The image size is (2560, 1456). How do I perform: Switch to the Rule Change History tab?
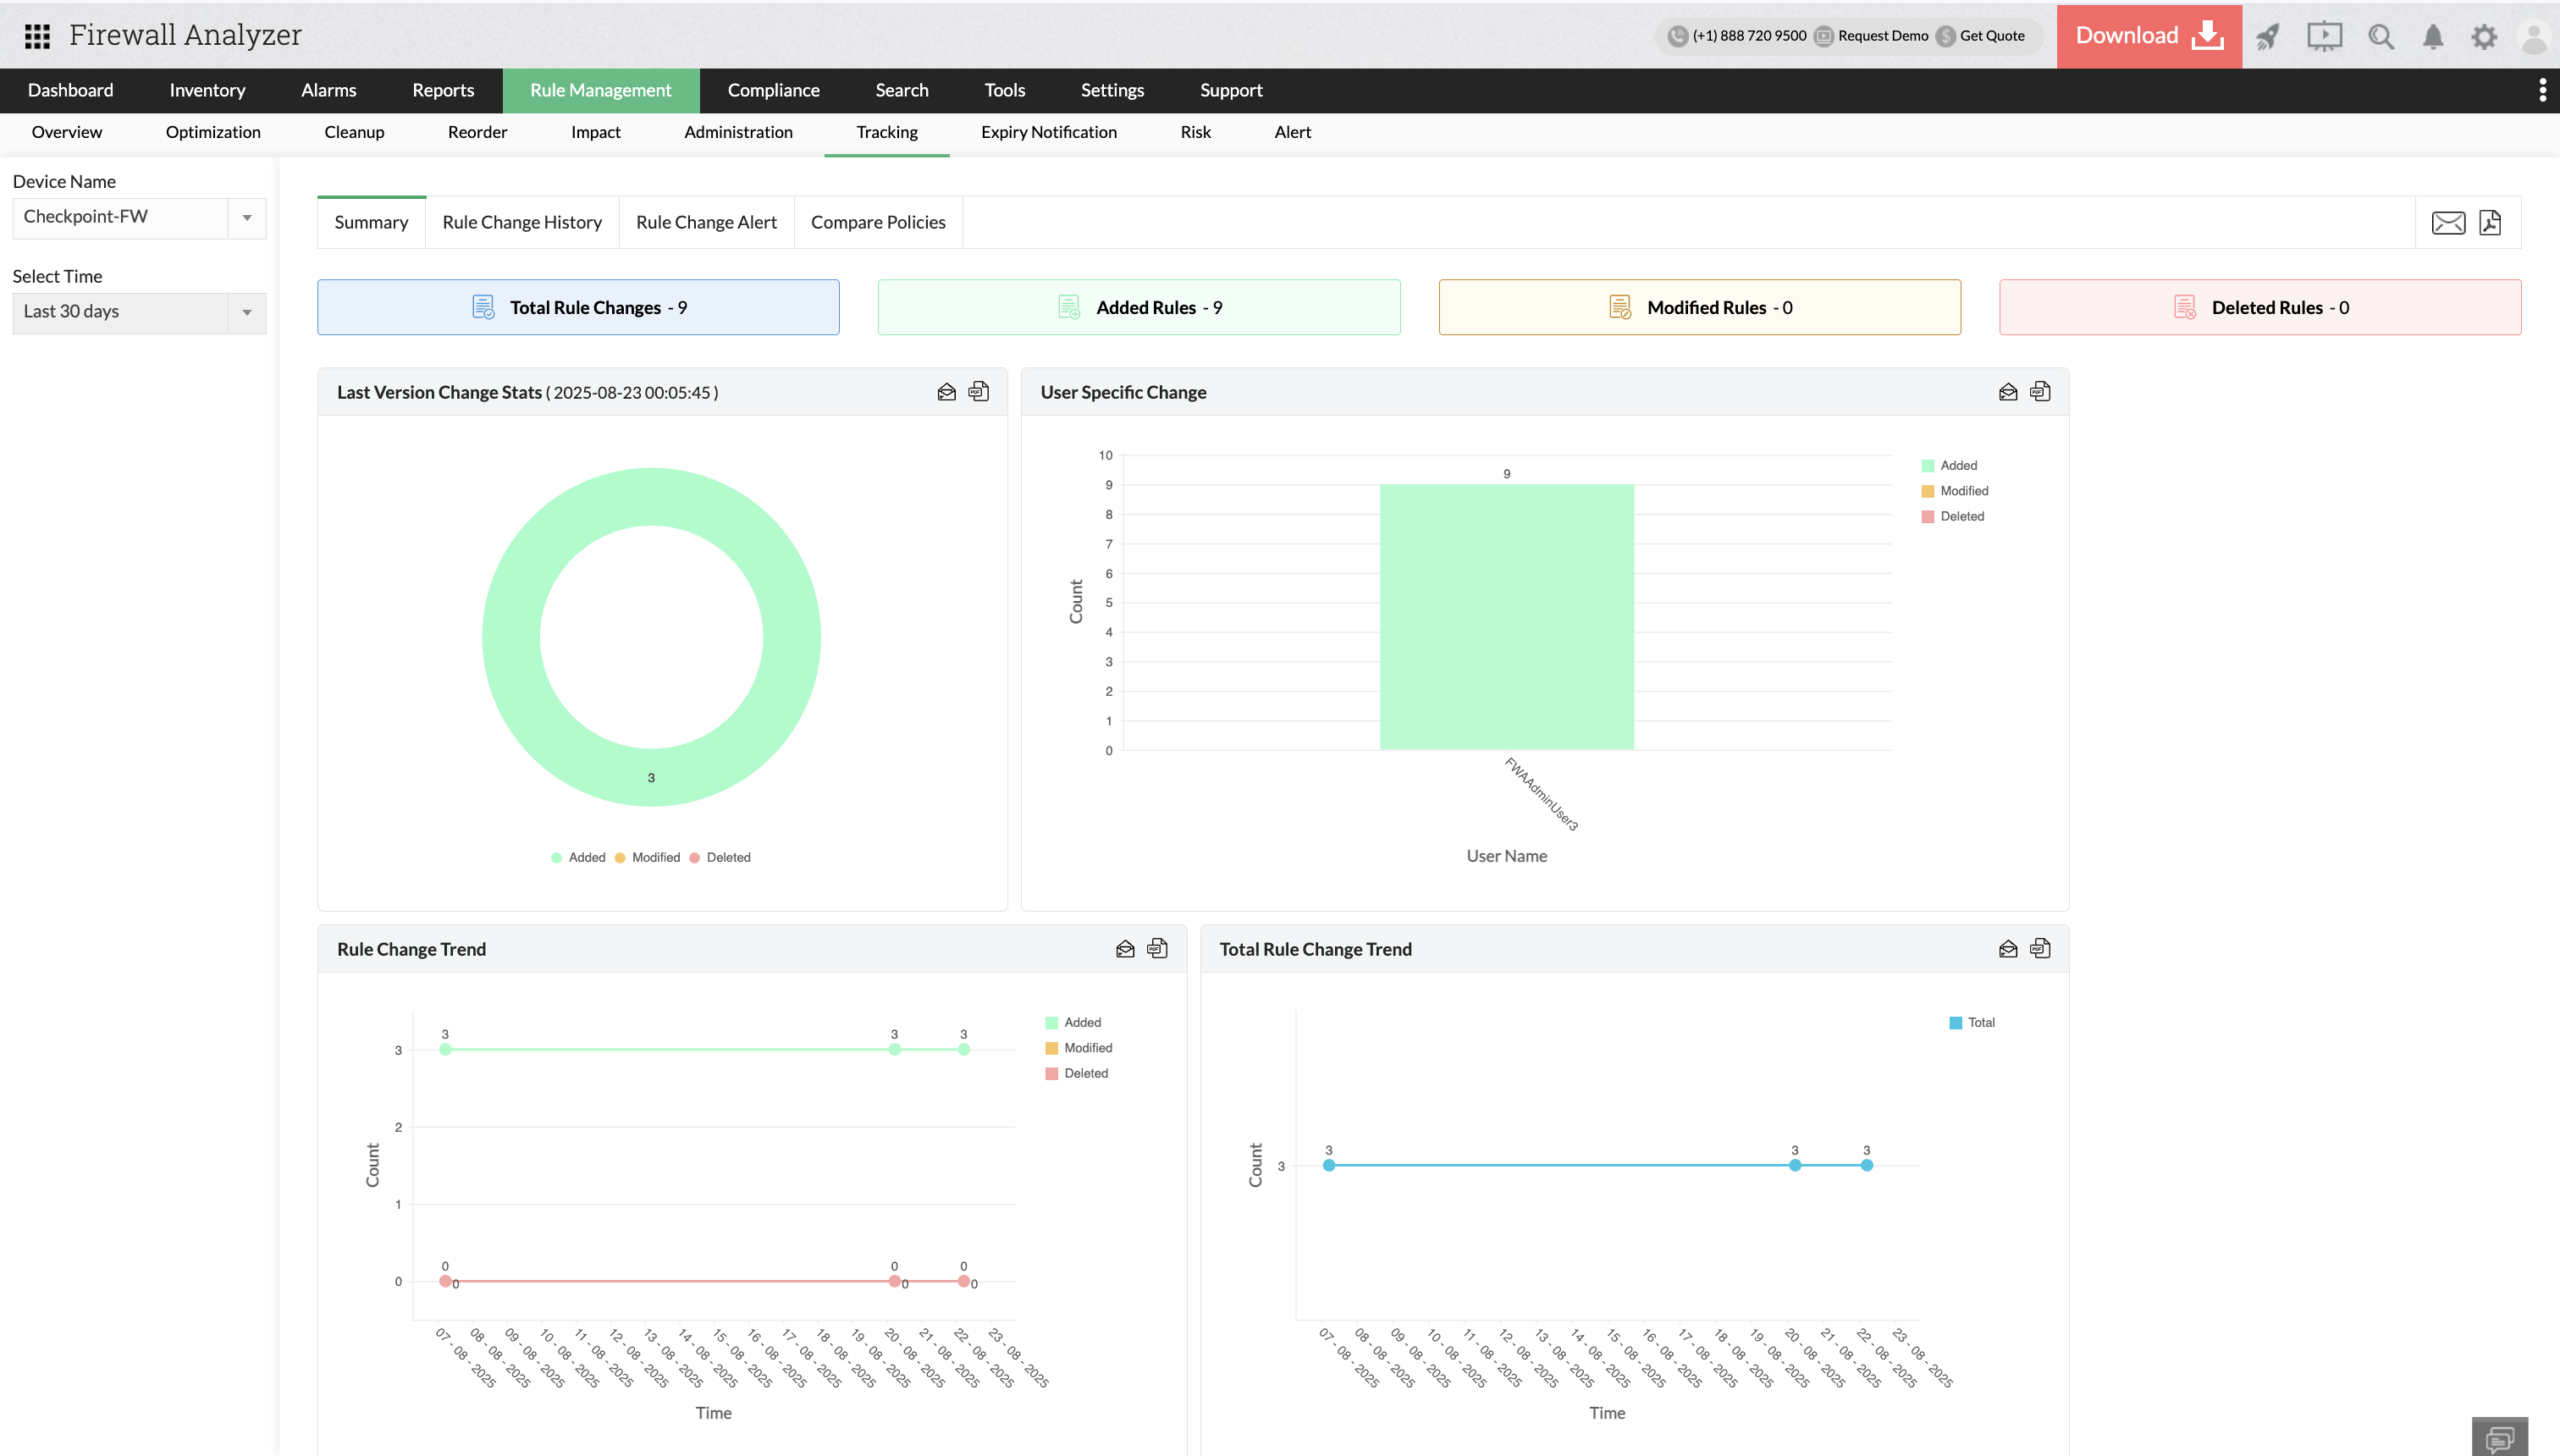522,222
